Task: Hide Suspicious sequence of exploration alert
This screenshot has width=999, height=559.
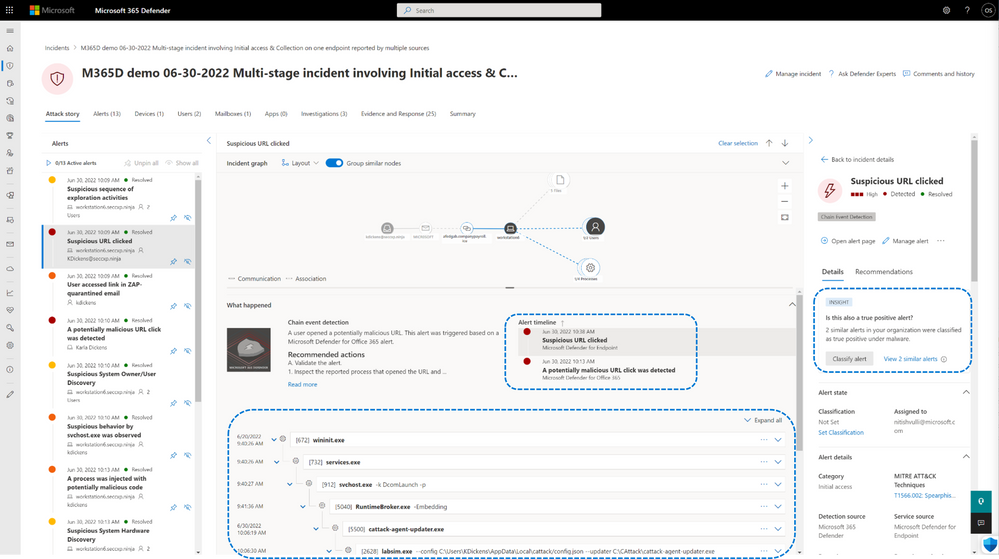Action: pyautogui.click(x=188, y=218)
